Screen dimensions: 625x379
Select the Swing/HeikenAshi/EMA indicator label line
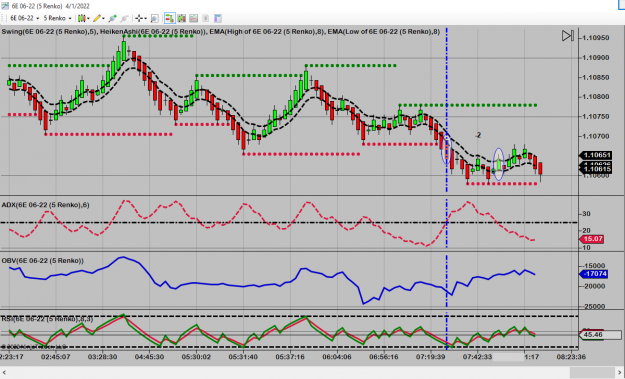point(220,31)
